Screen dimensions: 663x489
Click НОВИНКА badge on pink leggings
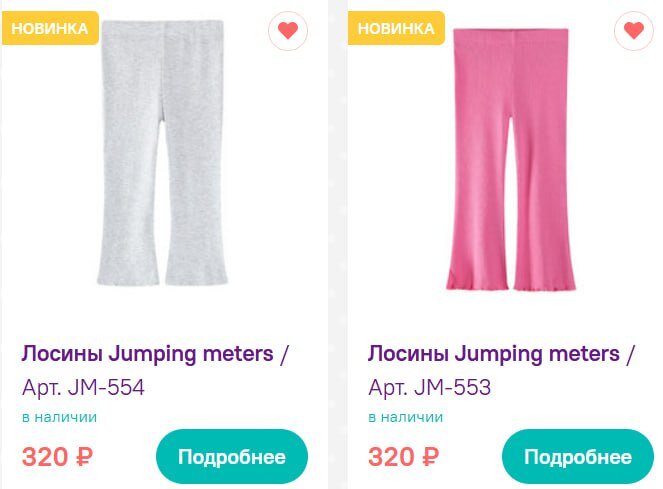396,28
